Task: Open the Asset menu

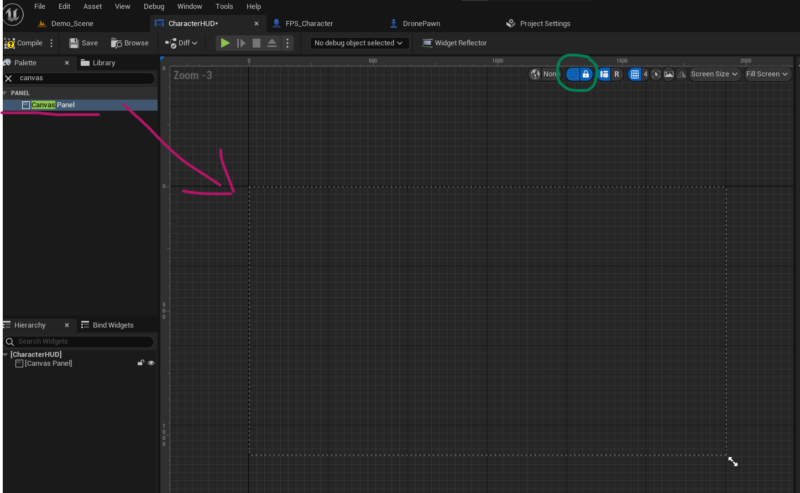Action: coord(92,7)
